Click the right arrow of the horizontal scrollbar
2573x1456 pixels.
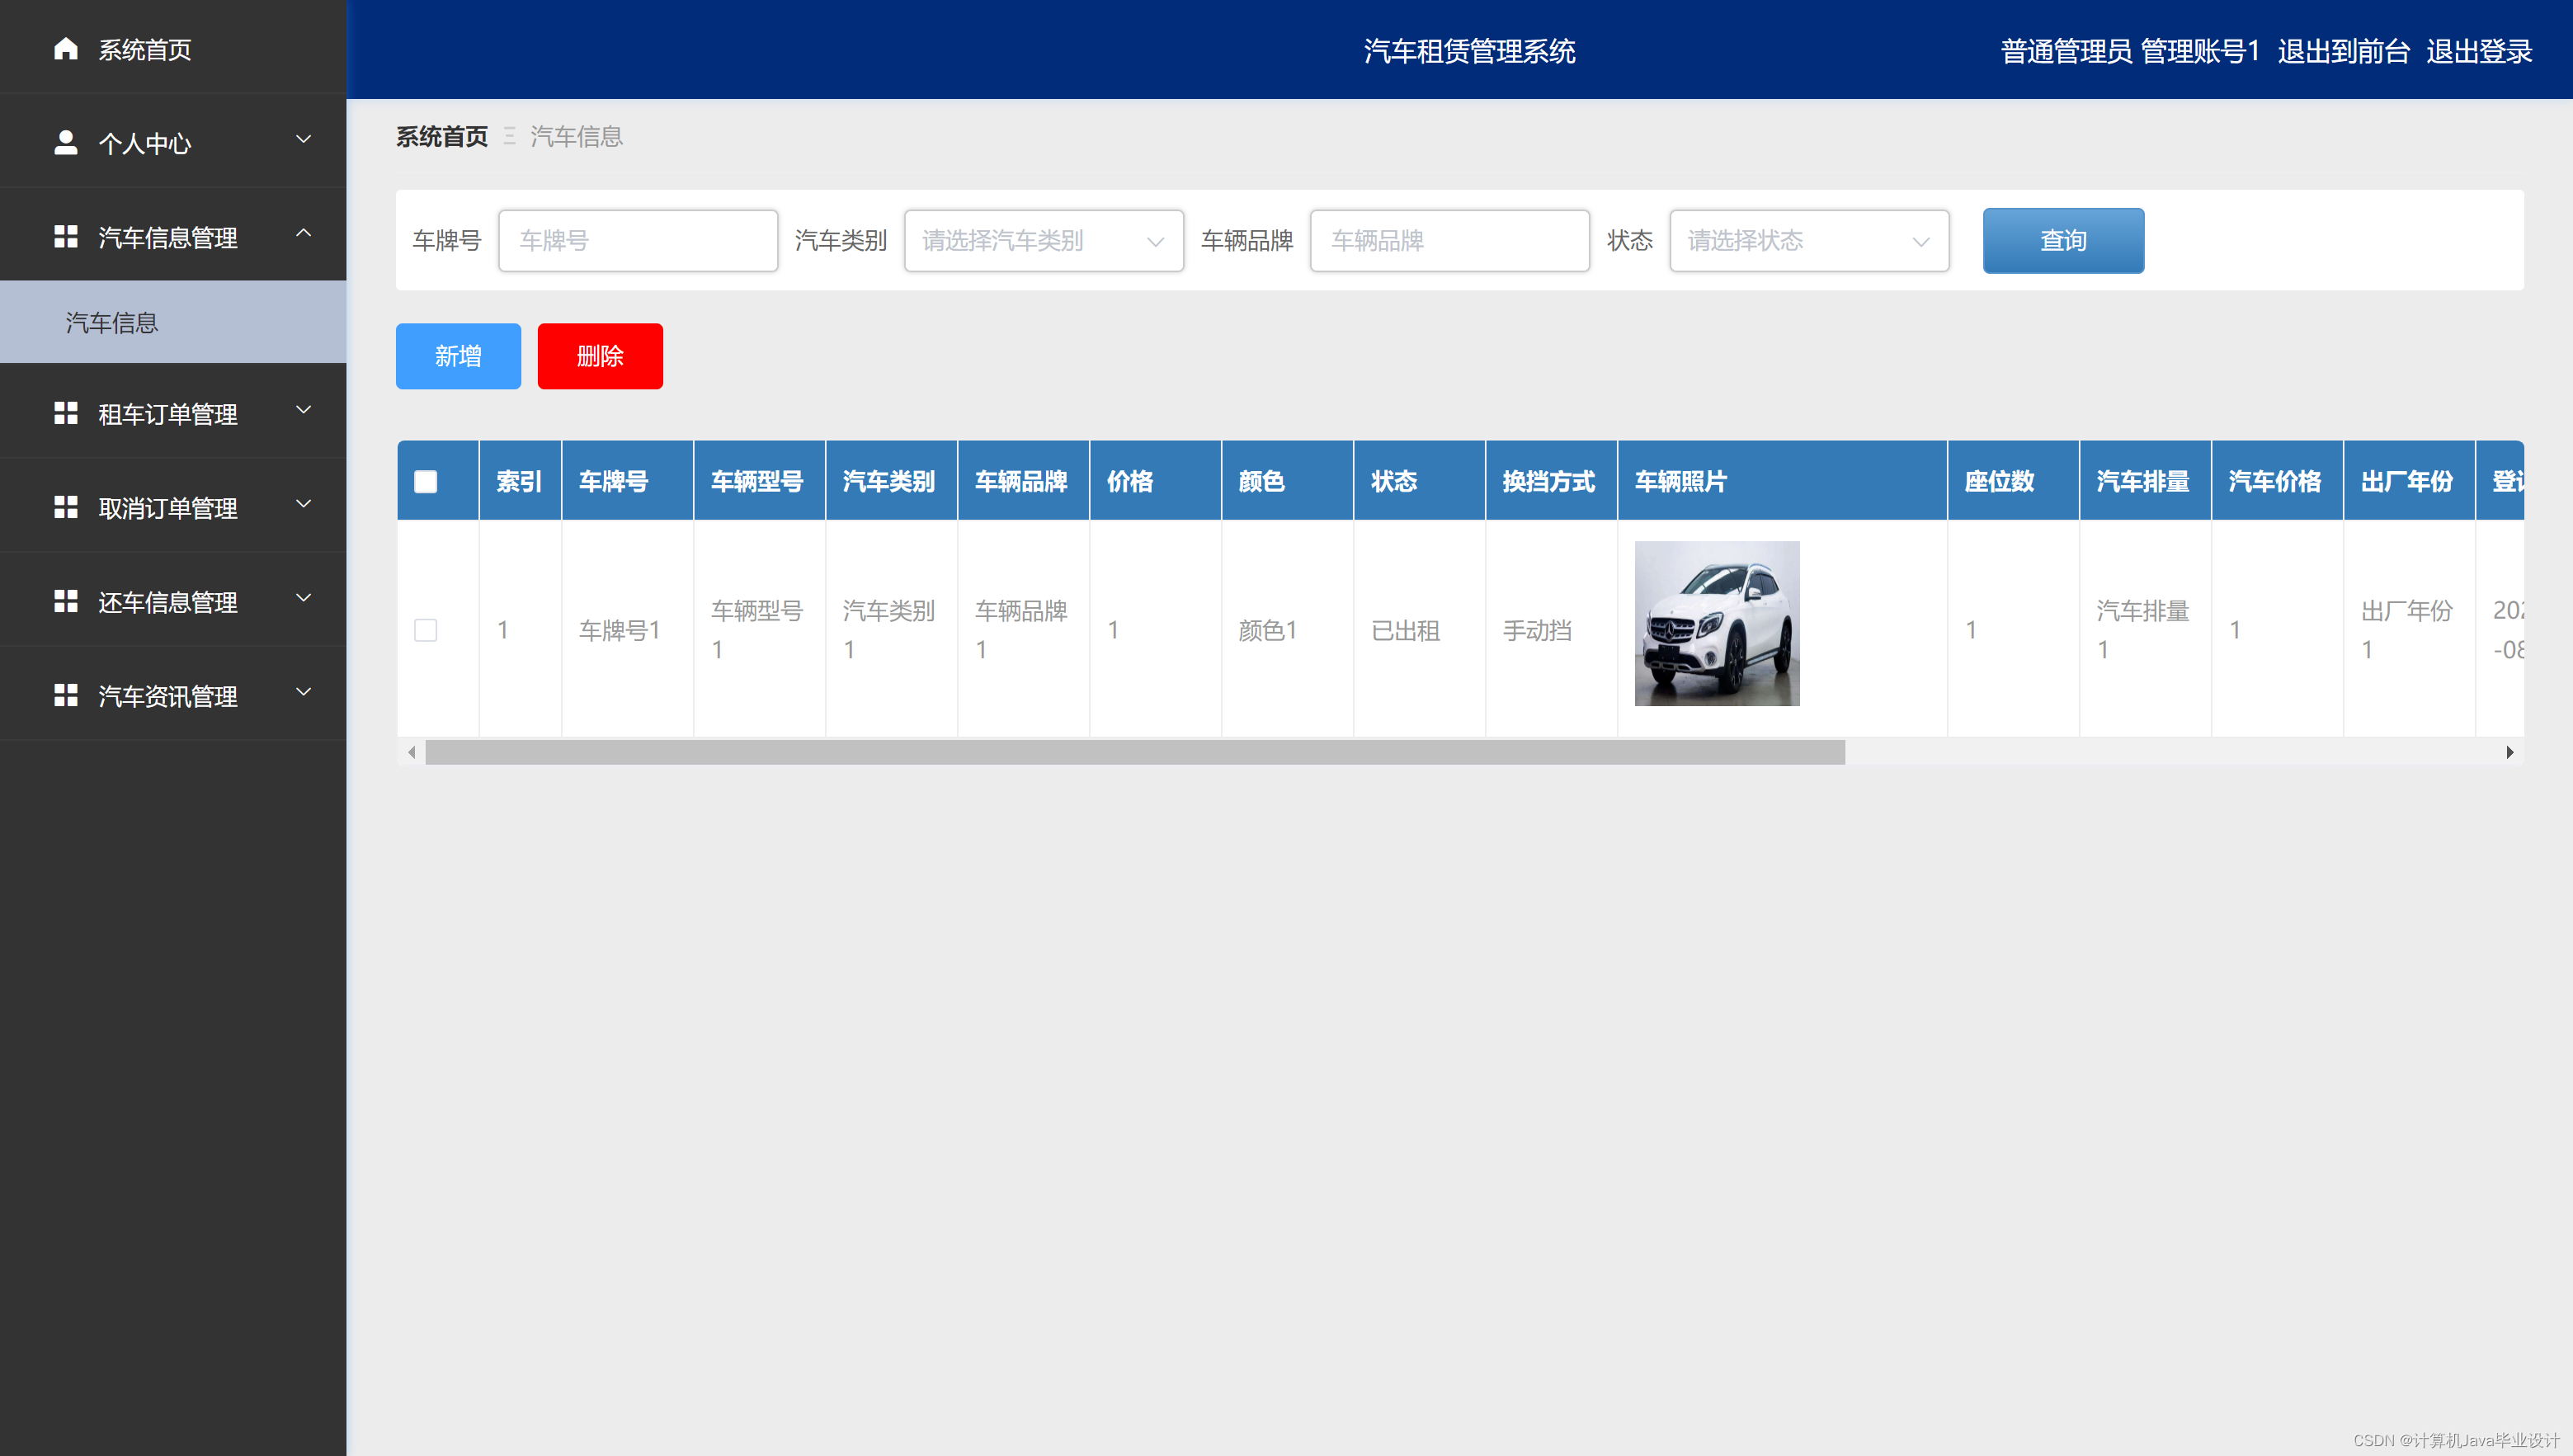pos(2509,752)
